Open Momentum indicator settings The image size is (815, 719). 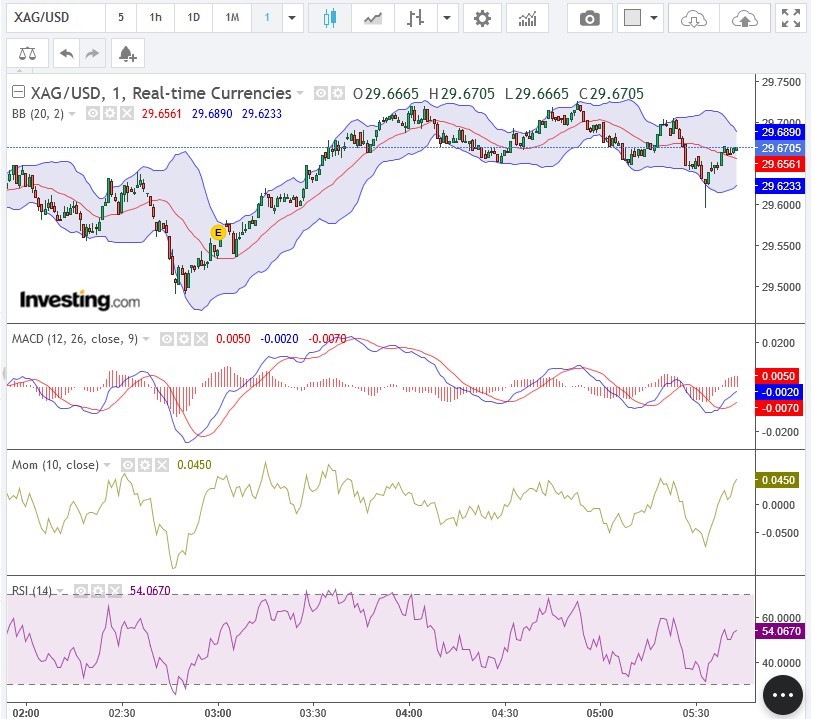coord(144,465)
